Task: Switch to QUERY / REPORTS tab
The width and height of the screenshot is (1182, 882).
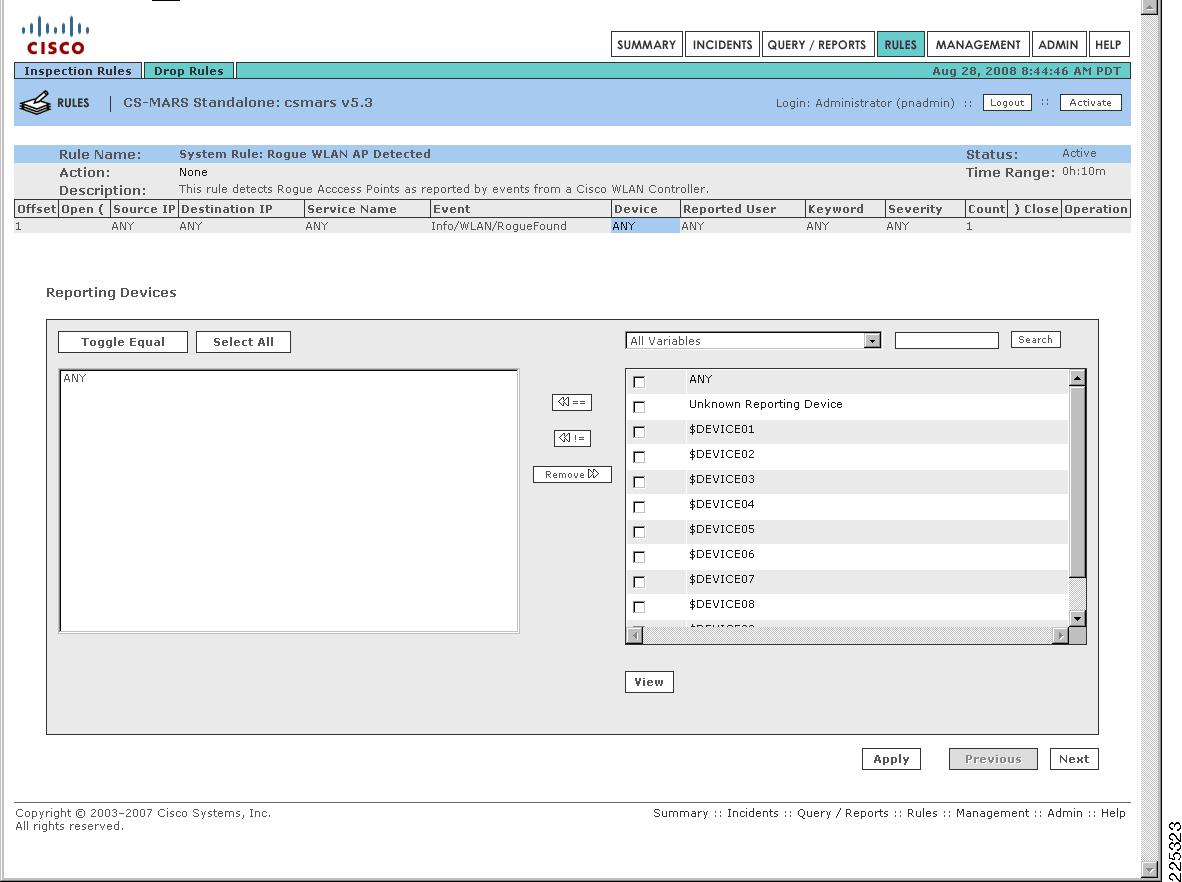Action: (x=817, y=44)
